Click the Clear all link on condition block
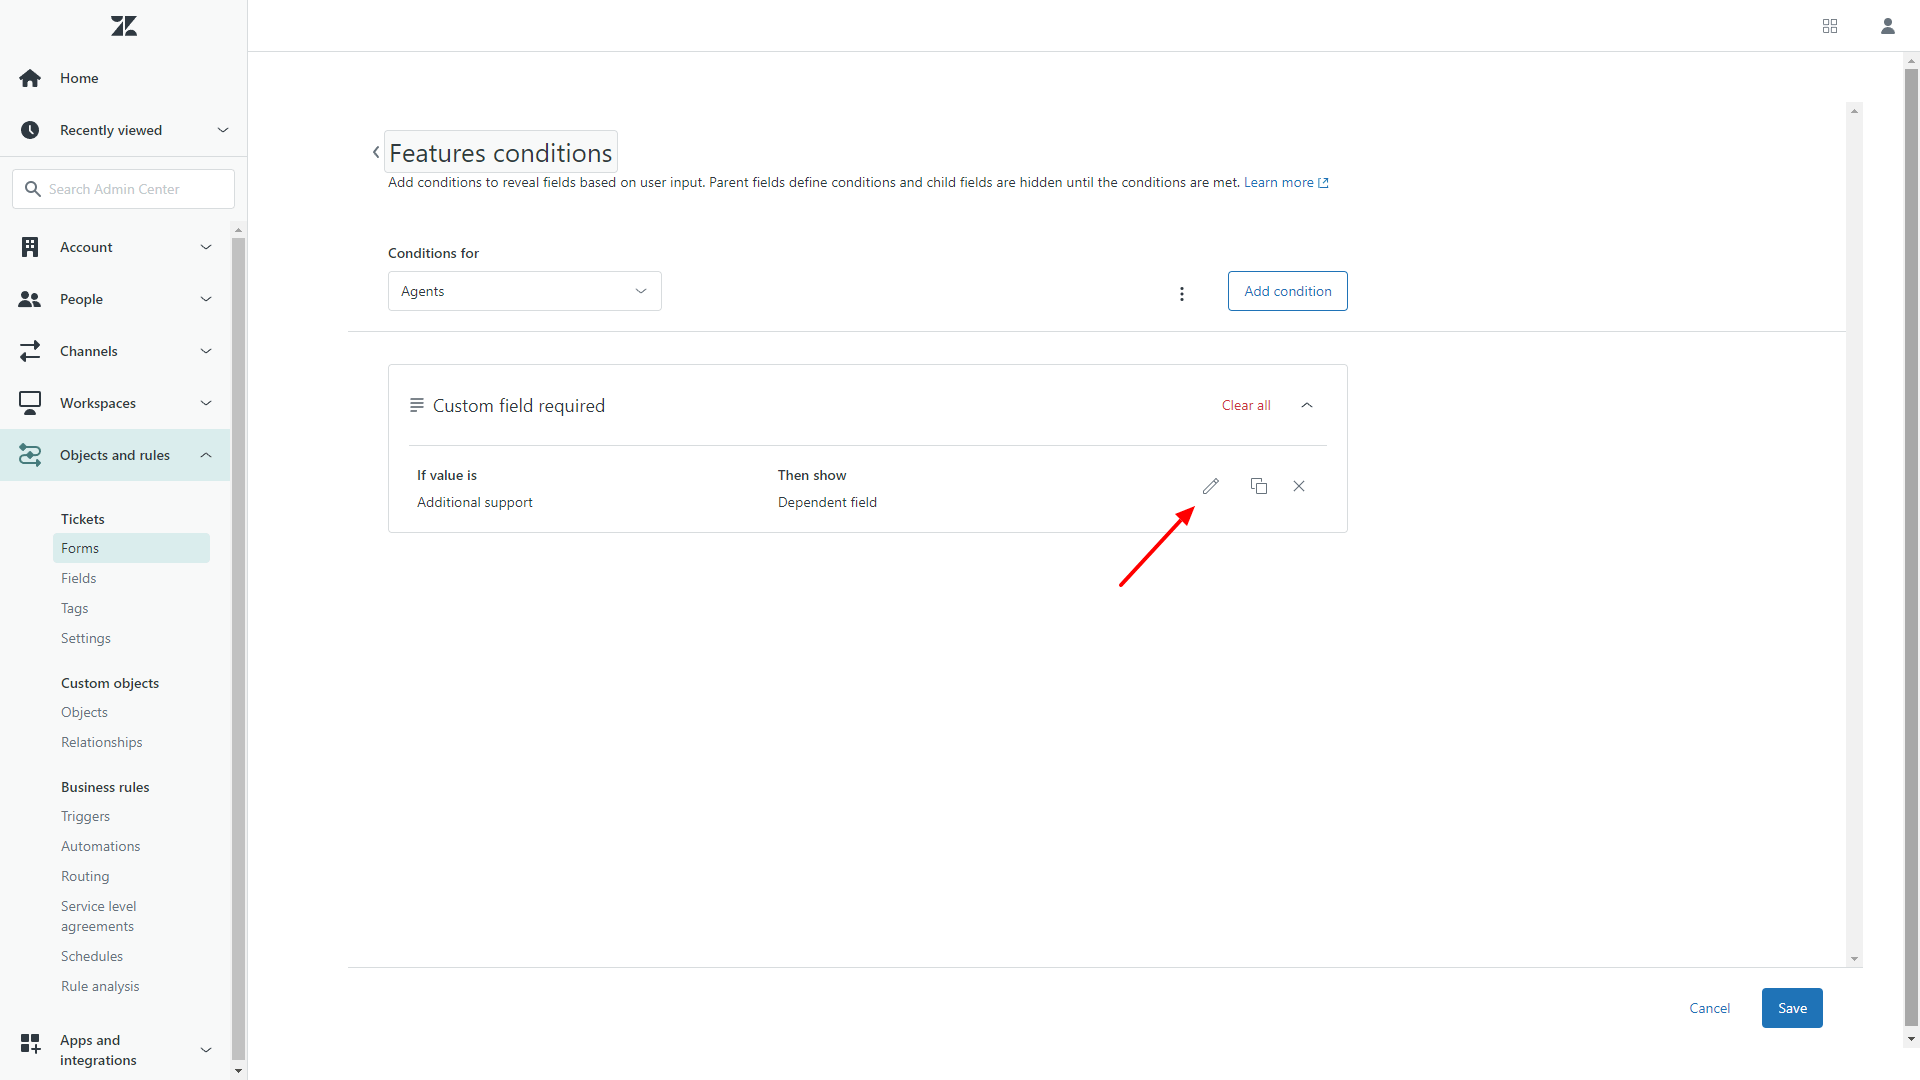1920x1080 pixels. 1245,405
